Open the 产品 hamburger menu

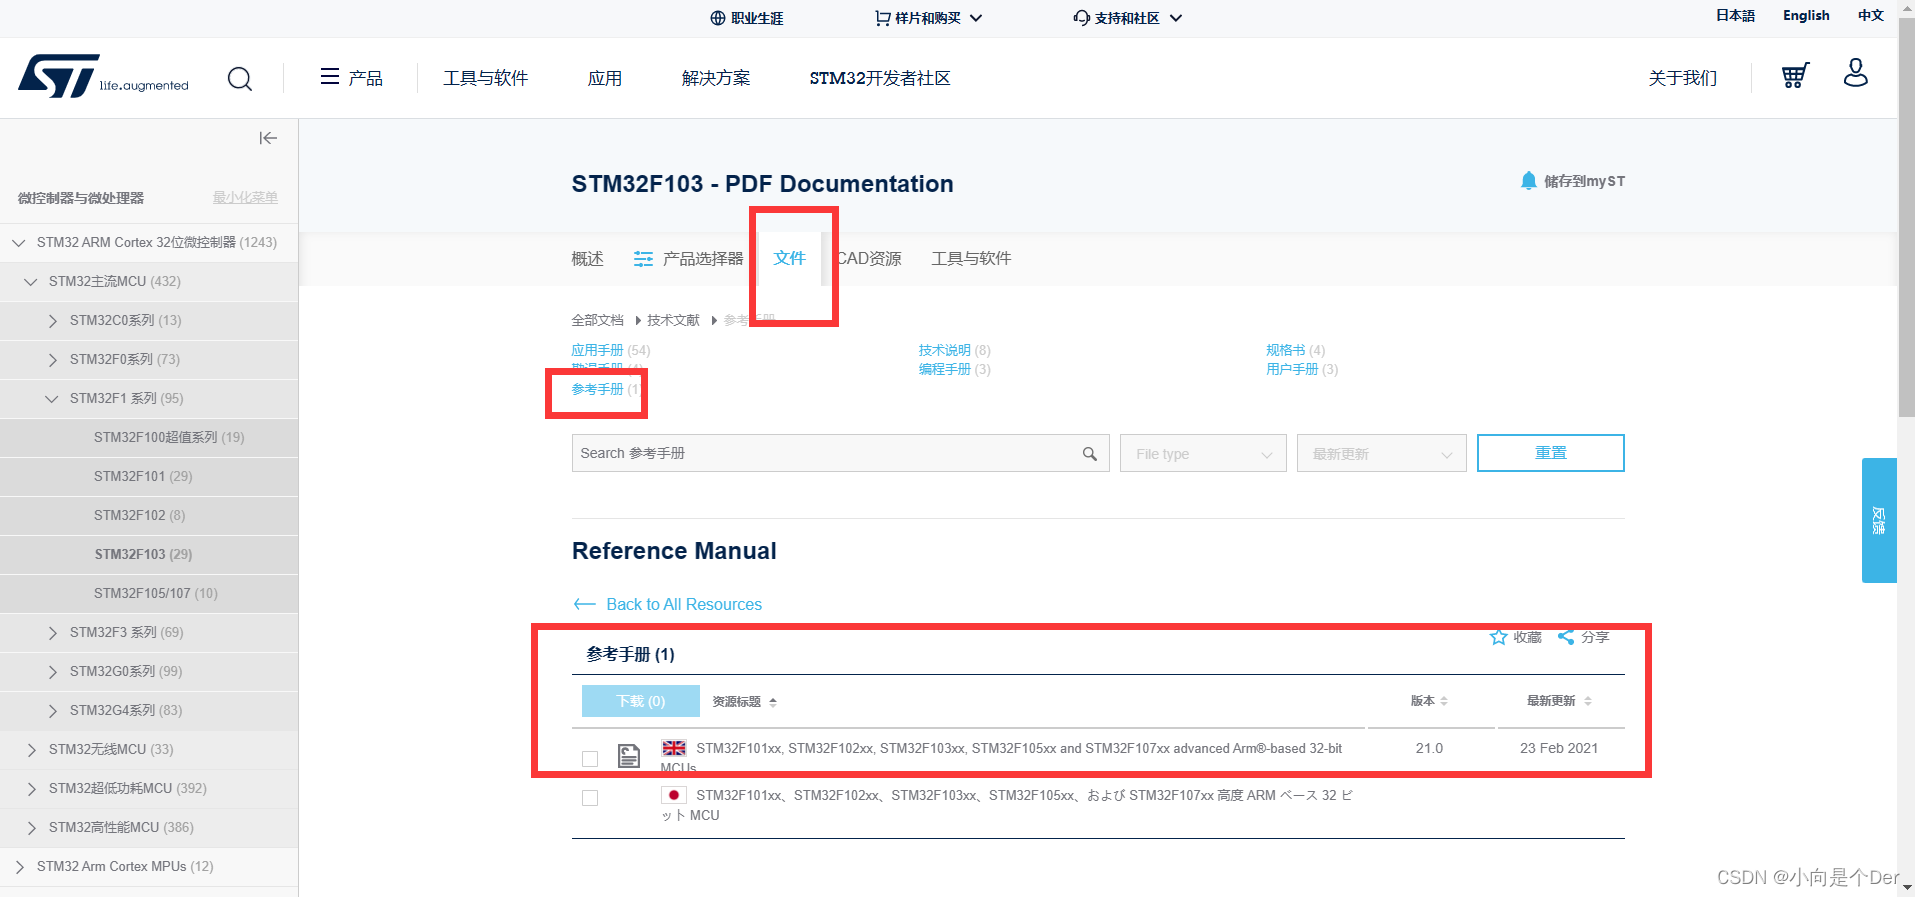(351, 77)
